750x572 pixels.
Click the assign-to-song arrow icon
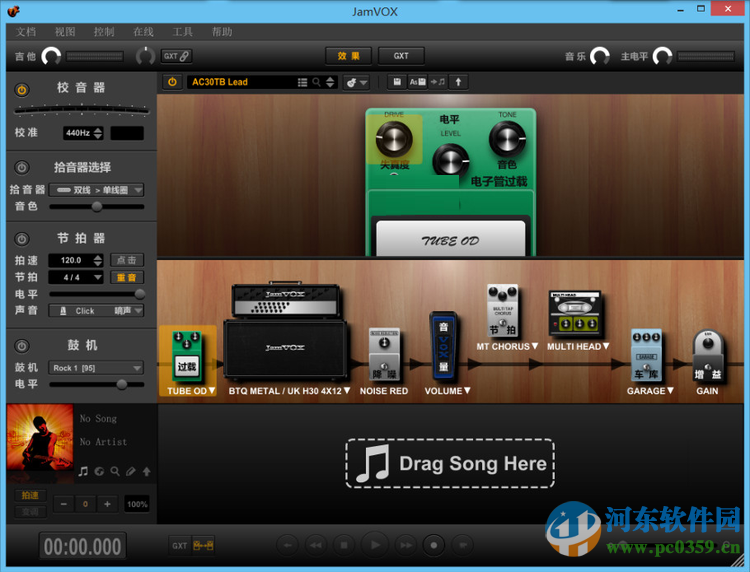click(438, 82)
